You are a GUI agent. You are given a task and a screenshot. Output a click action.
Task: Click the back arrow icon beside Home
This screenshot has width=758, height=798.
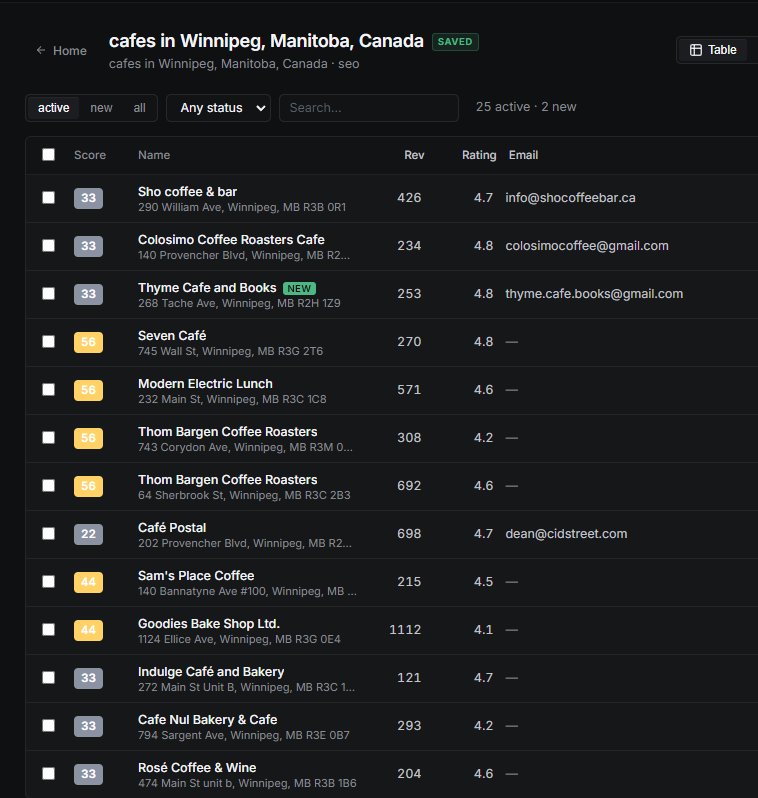(41, 50)
